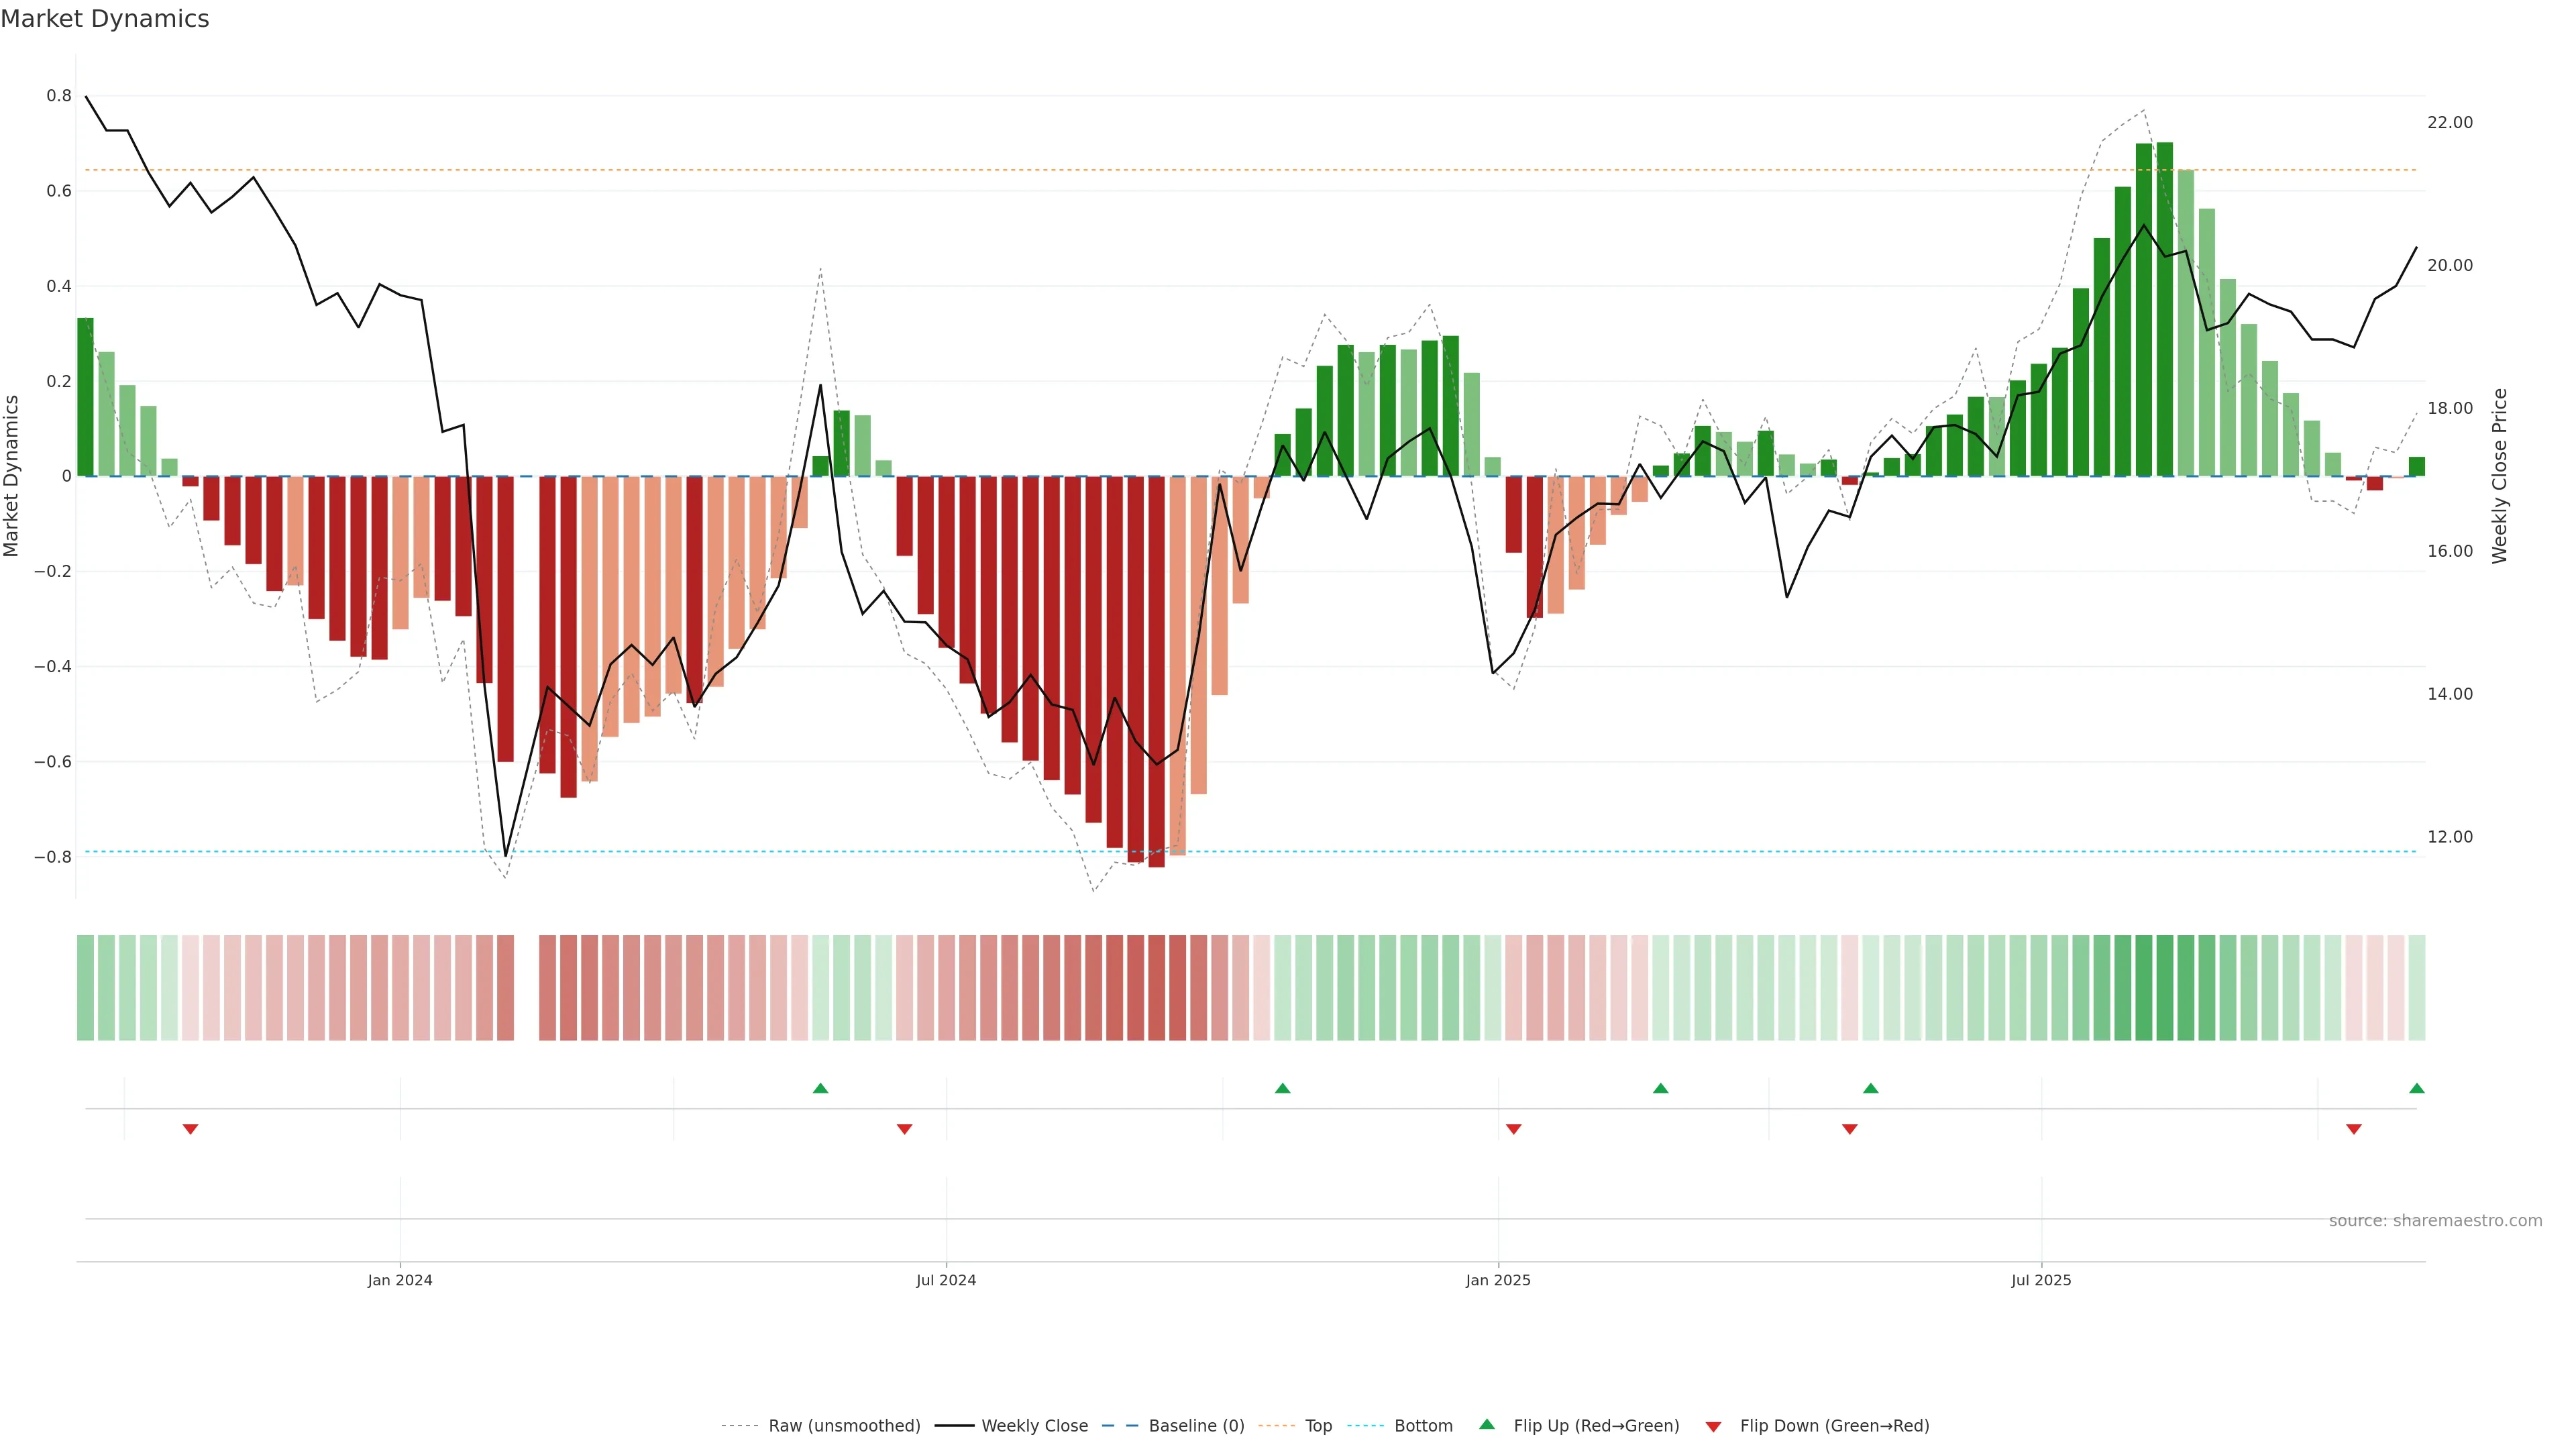Click the first green flip-up marker
Image resolution: width=2576 pixels, height=1449 pixels.
point(820,1088)
